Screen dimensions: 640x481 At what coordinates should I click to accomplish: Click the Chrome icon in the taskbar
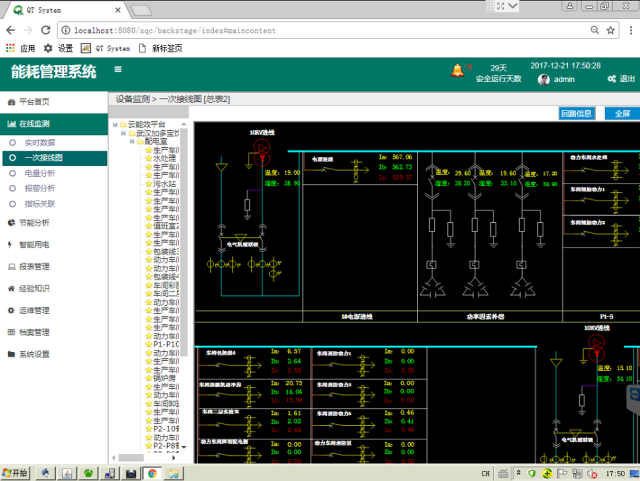coord(152,473)
